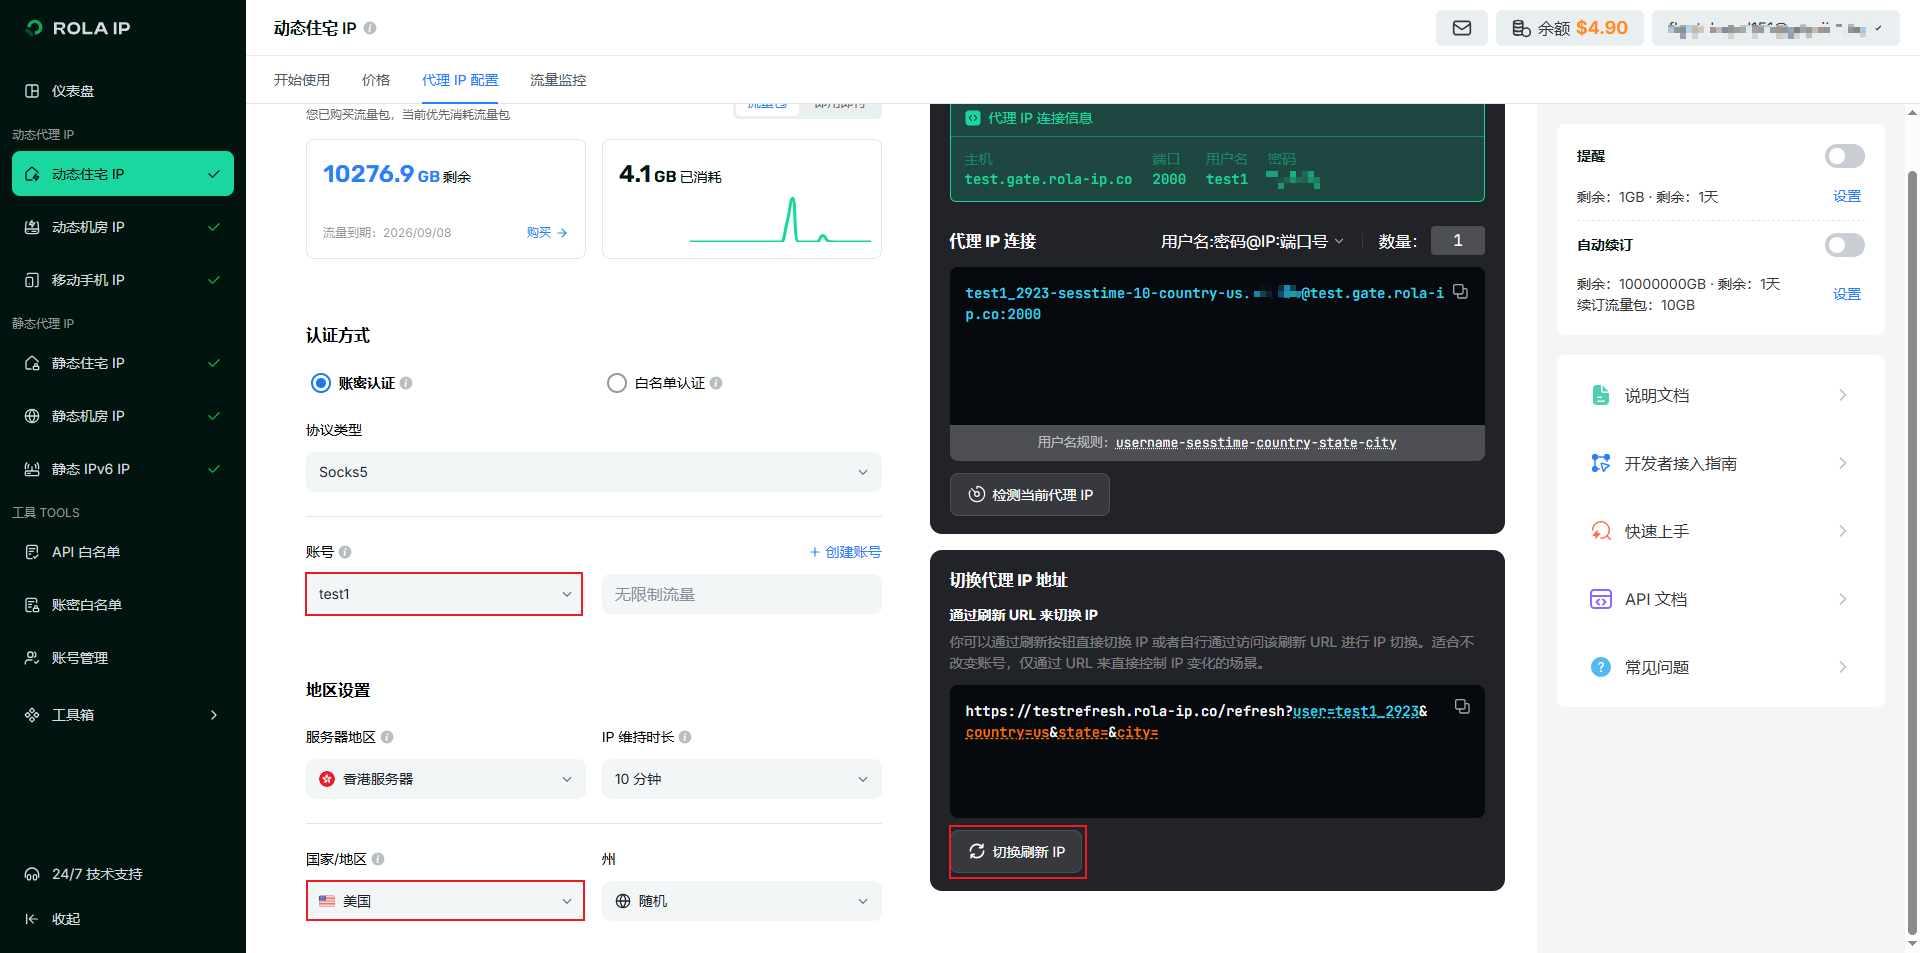
Task: Open 24/7 技术支持 support
Action: (97, 874)
